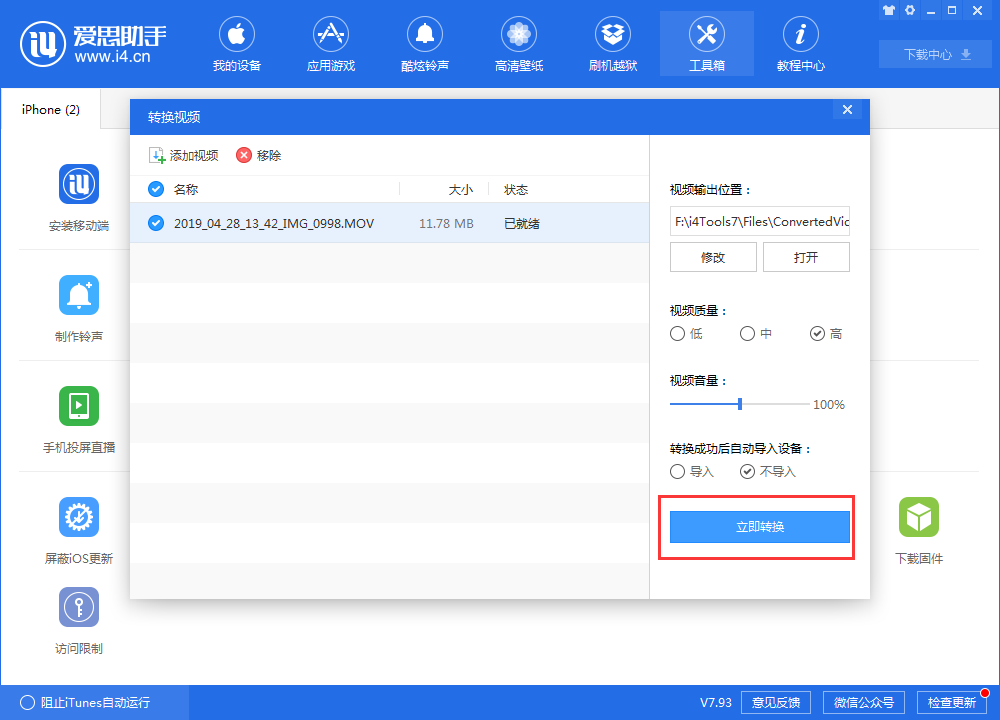Open the 教程中心 tutorials section

pyautogui.click(x=800, y=44)
